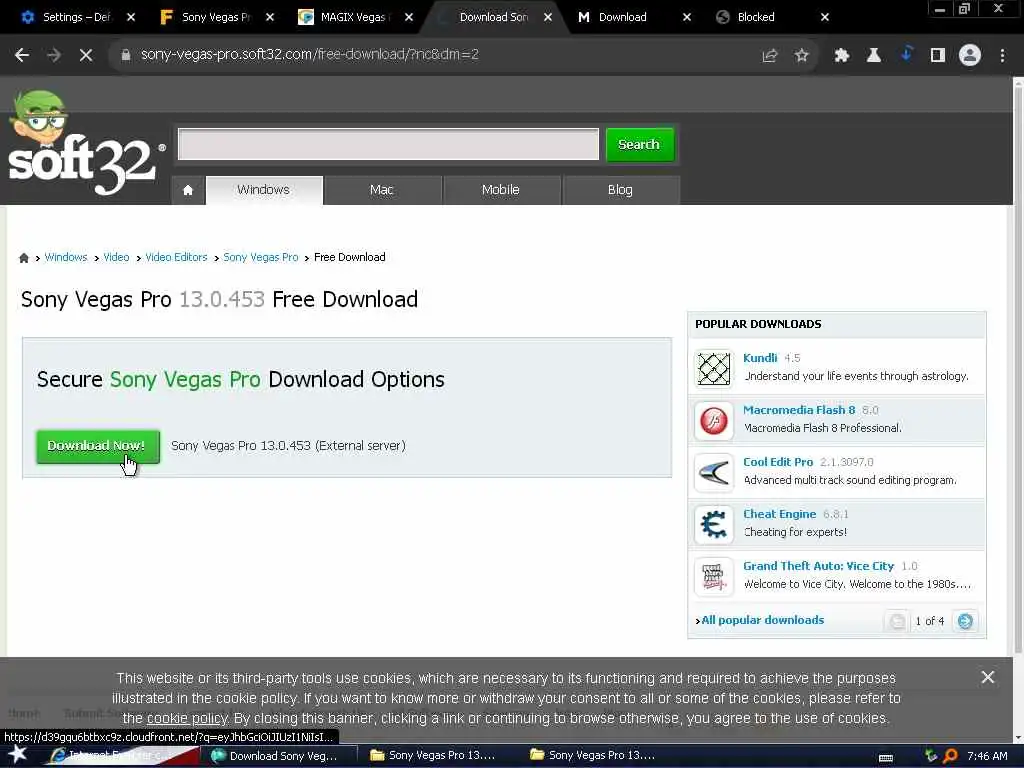Select the Mobile navigation tab
This screenshot has height=768, width=1024.
(x=501, y=190)
